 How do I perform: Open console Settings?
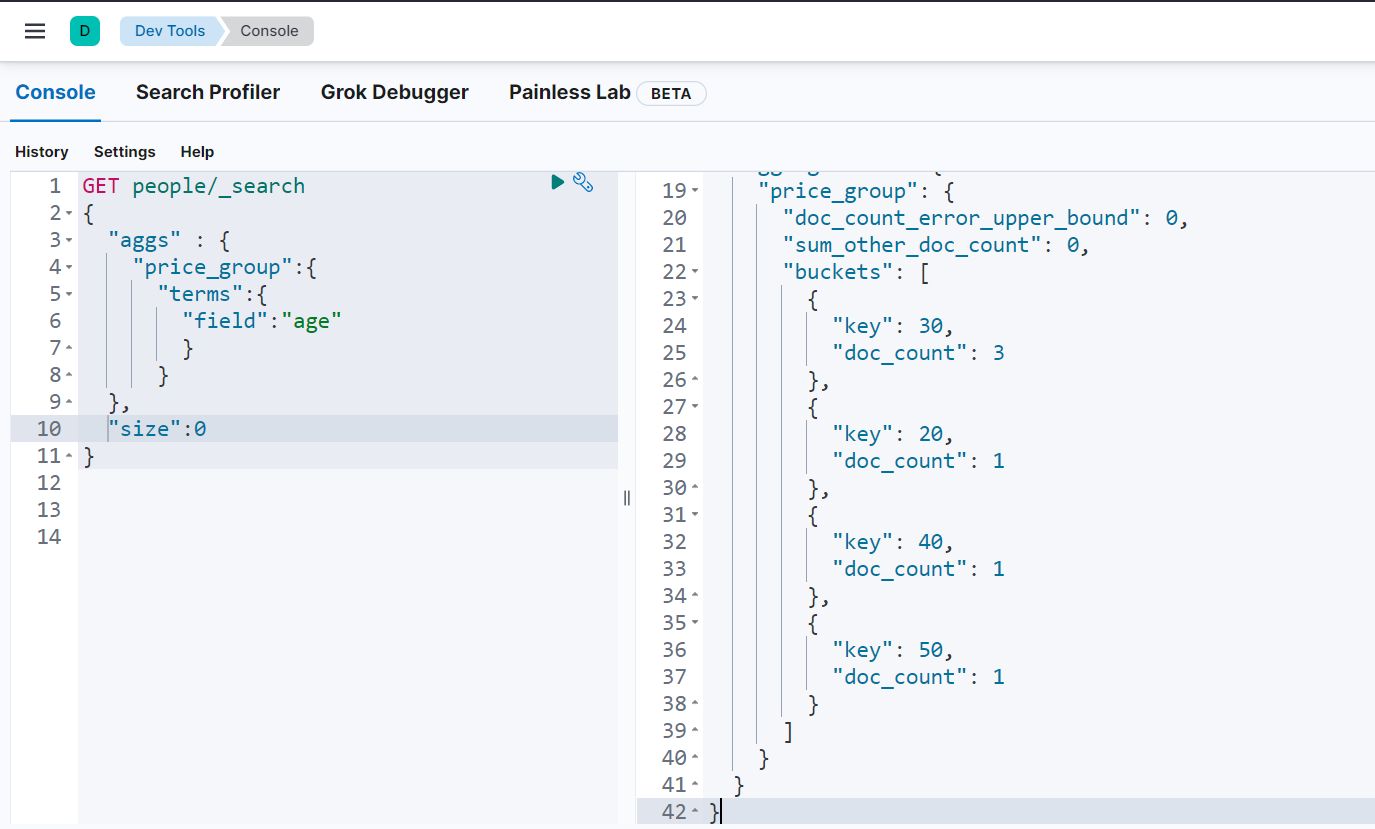click(x=125, y=152)
